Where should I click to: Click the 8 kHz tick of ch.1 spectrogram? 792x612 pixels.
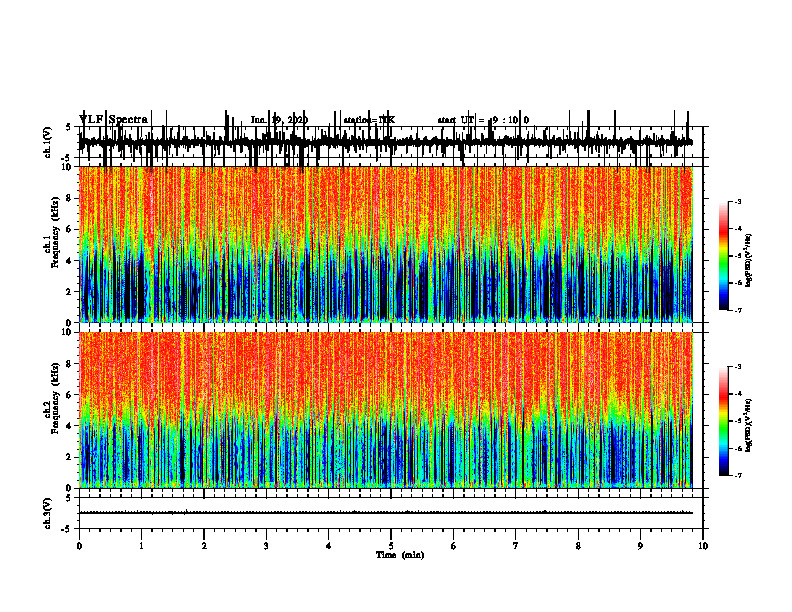(x=69, y=198)
